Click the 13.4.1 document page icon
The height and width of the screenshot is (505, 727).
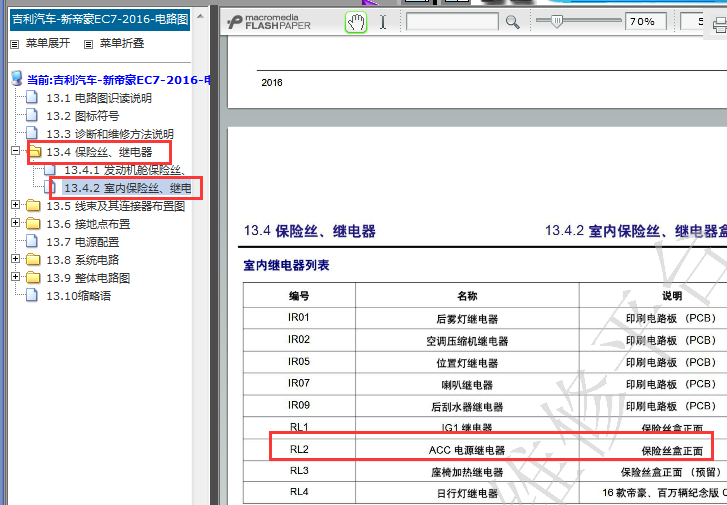[50, 169]
